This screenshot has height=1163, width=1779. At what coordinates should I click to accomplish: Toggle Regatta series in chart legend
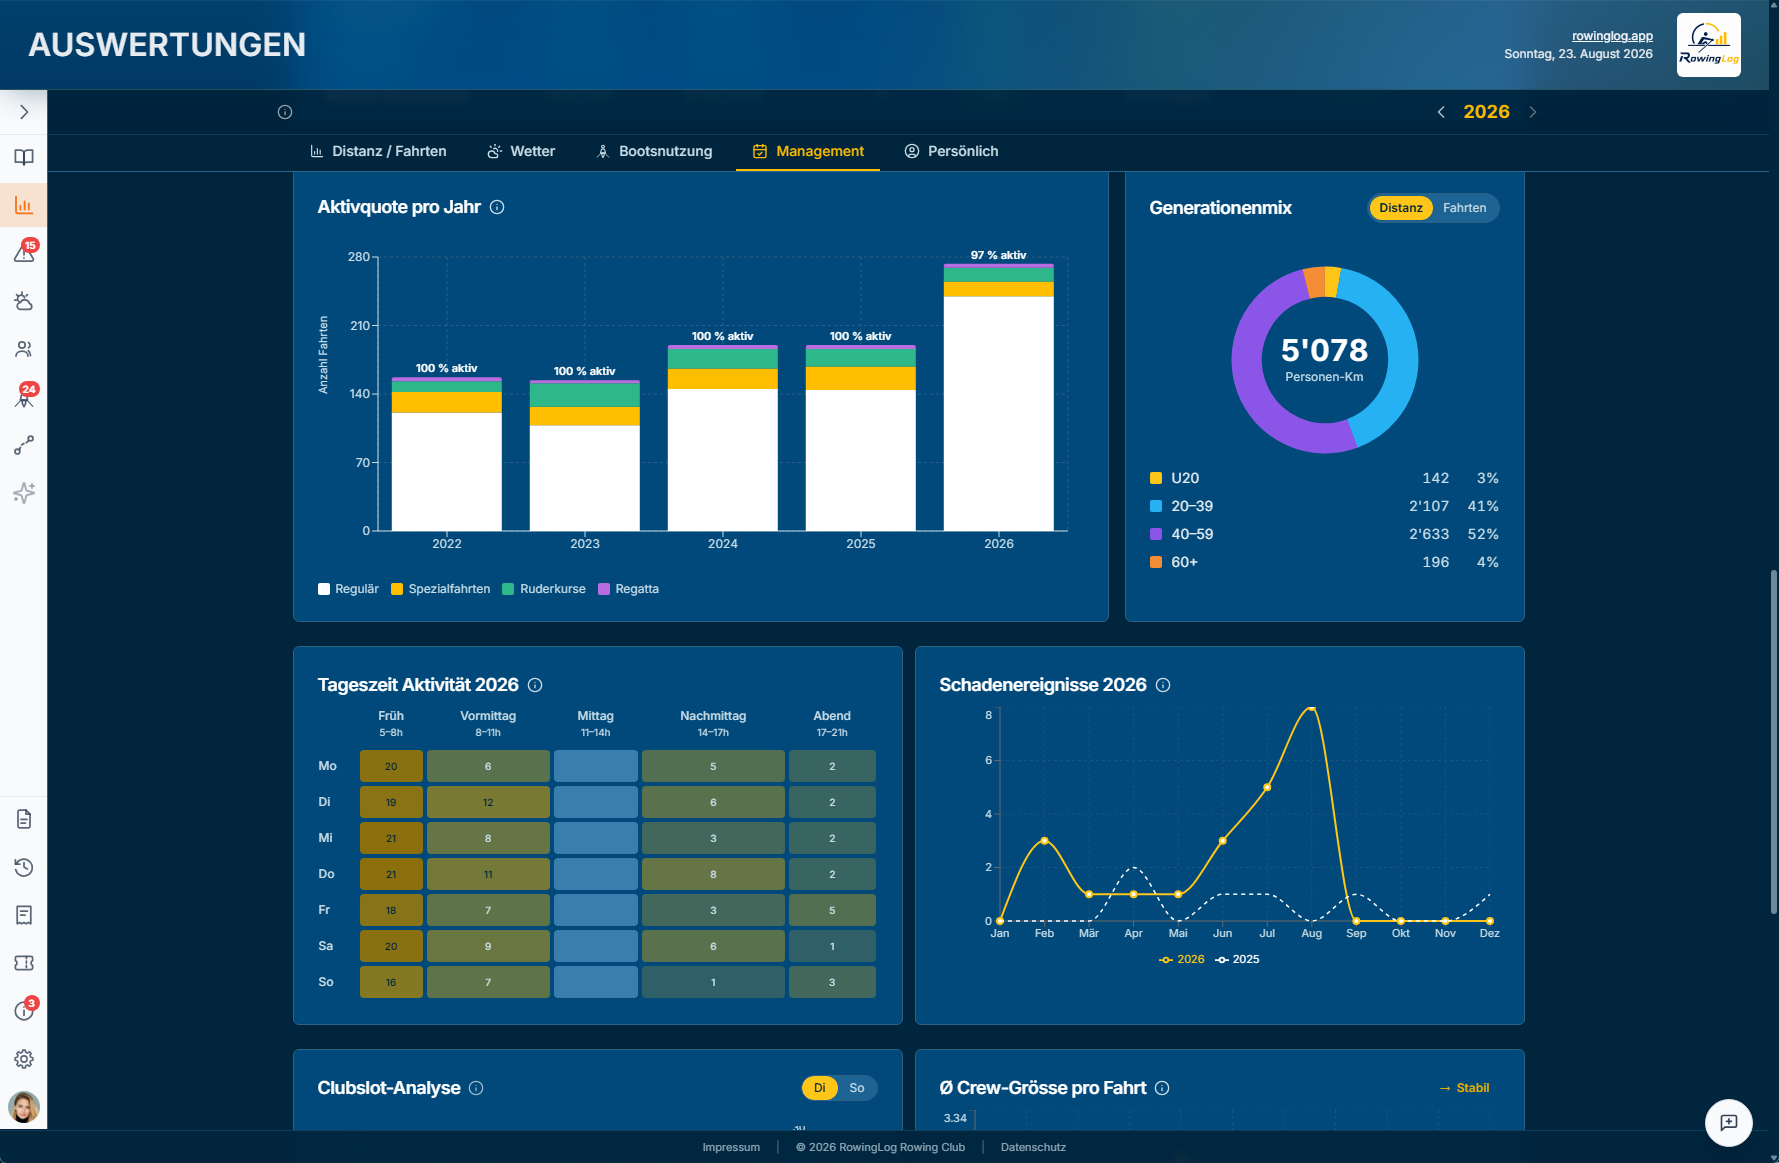[x=628, y=589]
